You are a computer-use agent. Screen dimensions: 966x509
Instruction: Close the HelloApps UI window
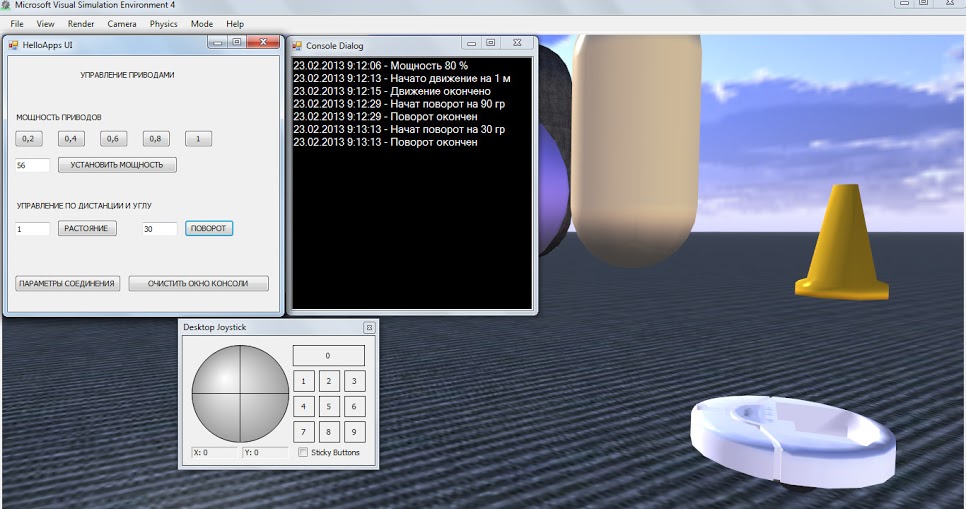point(264,42)
